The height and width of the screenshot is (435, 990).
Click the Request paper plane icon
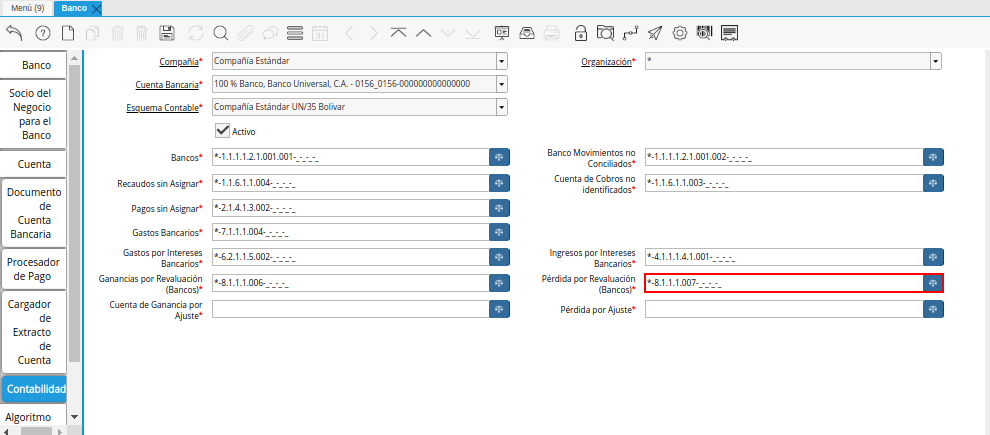click(x=655, y=33)
